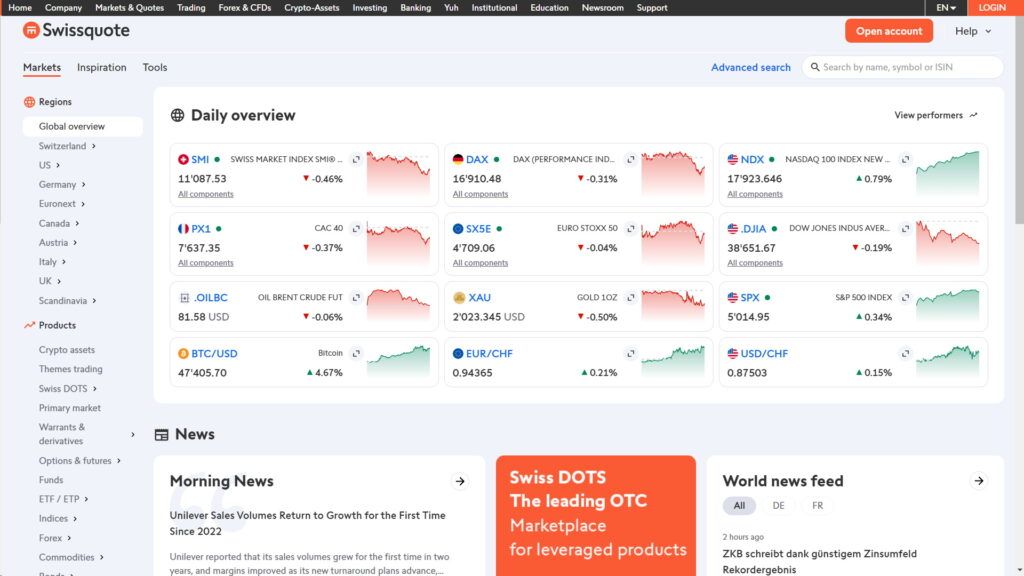The height and width of the screenshot is (576, 1024).
Task: Open the EN language dropdown
Action: tap(946, 8)
